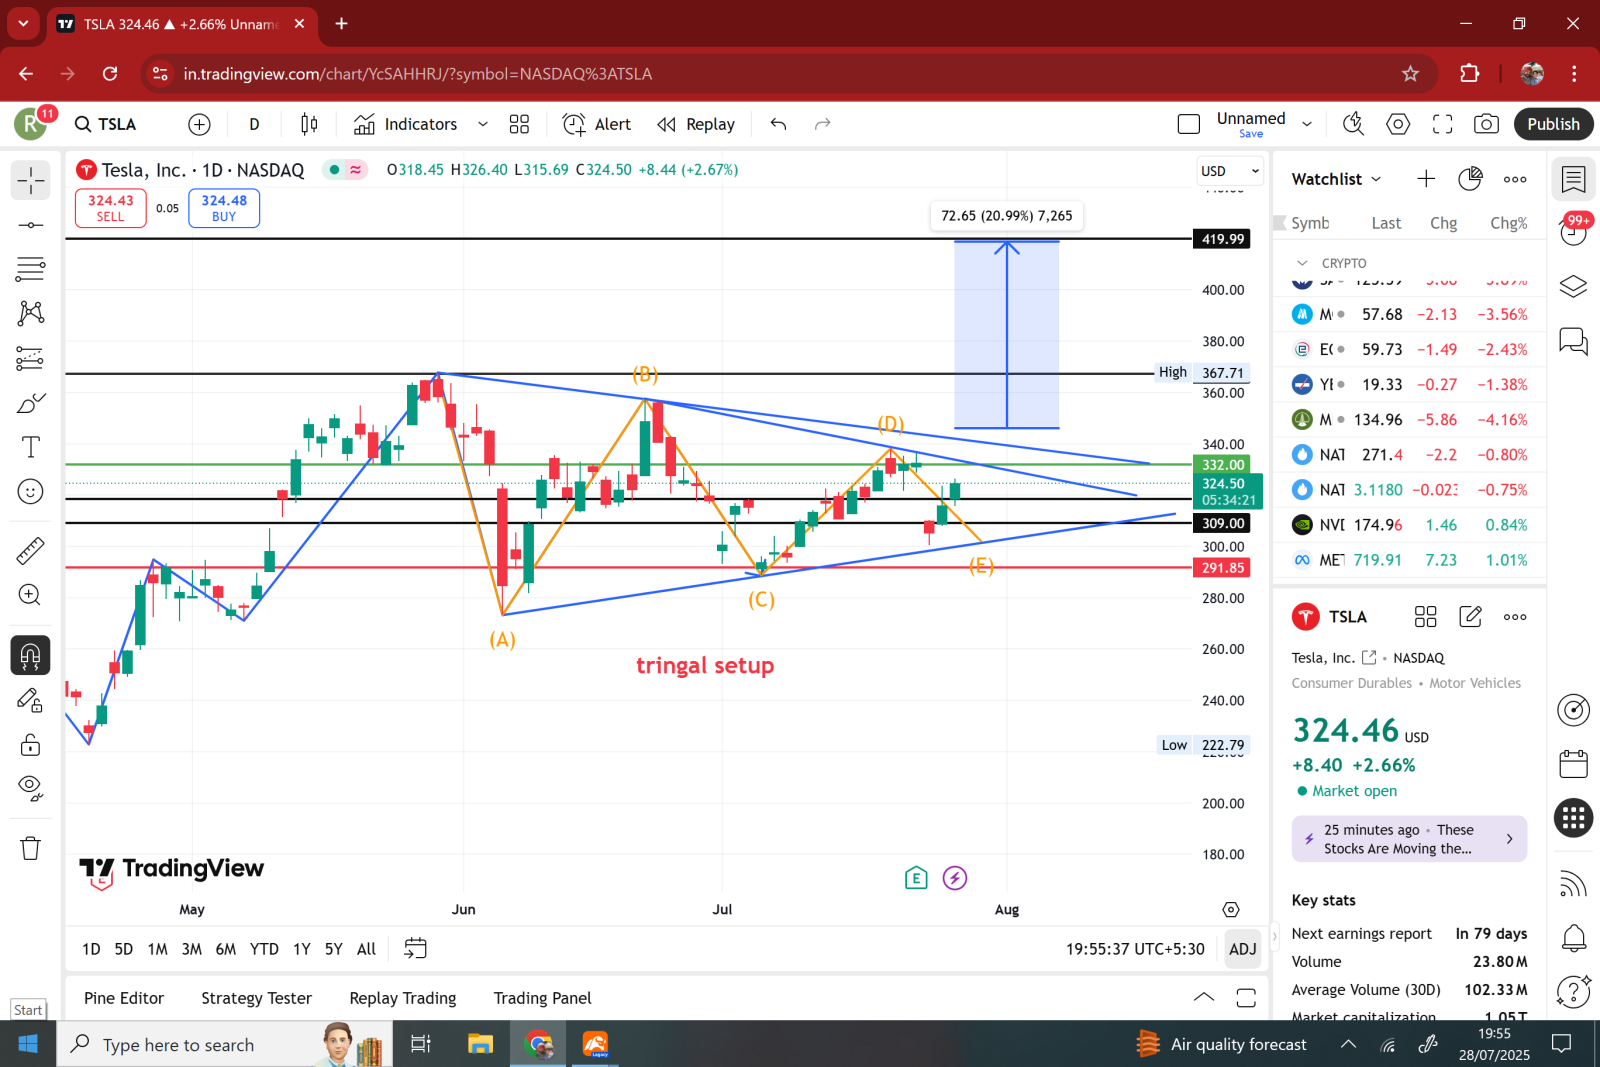
Task: Select the Brush drawing tool
Action: tap(30, 403)
